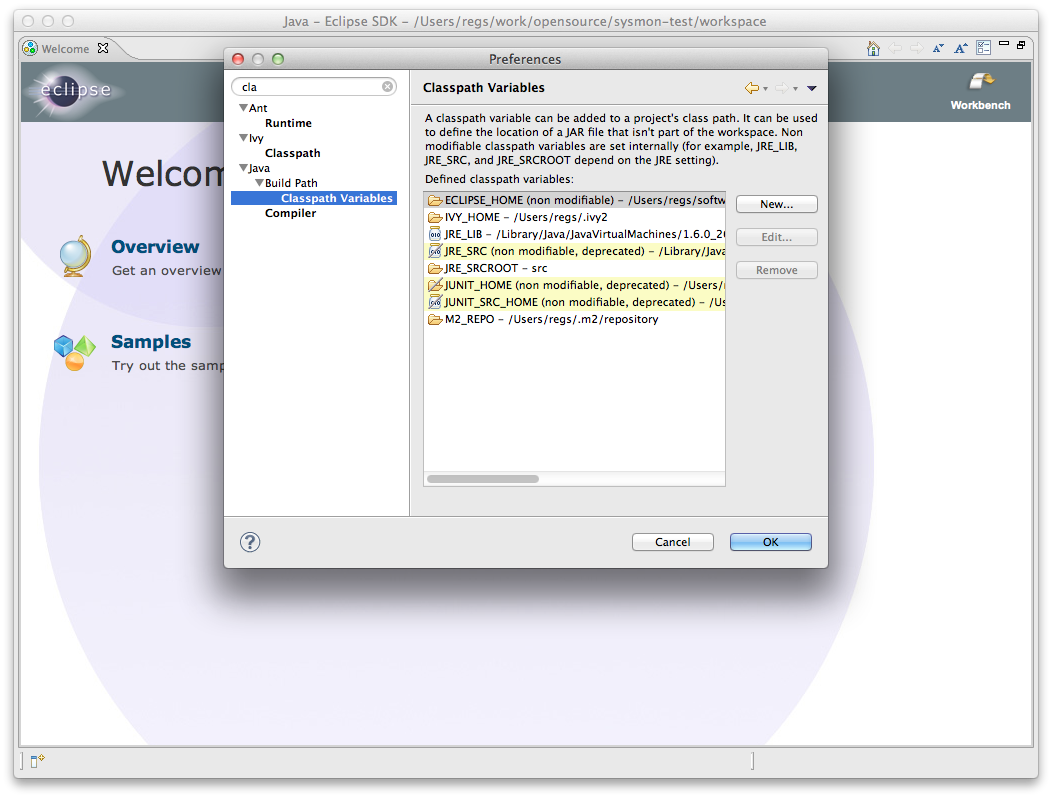Screen dimensions: 1052x798
Task: Click the Cancel button
Action: pos(672,542)
